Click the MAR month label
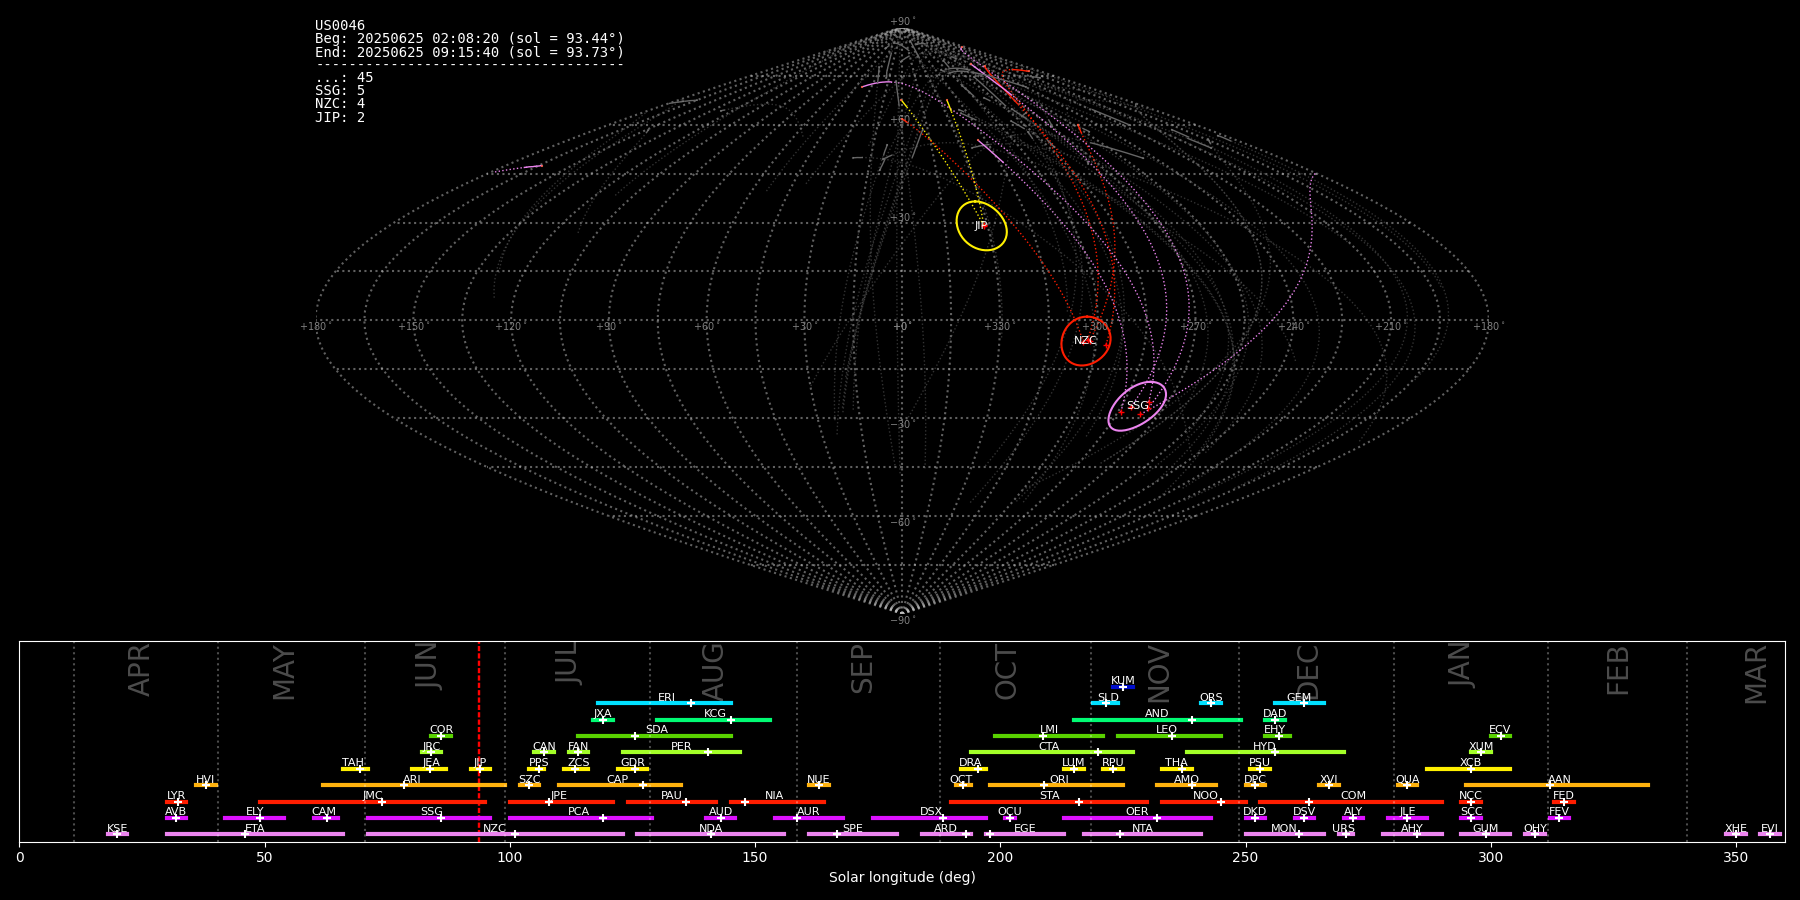The image size is (1800, 900). [1756, 675]
